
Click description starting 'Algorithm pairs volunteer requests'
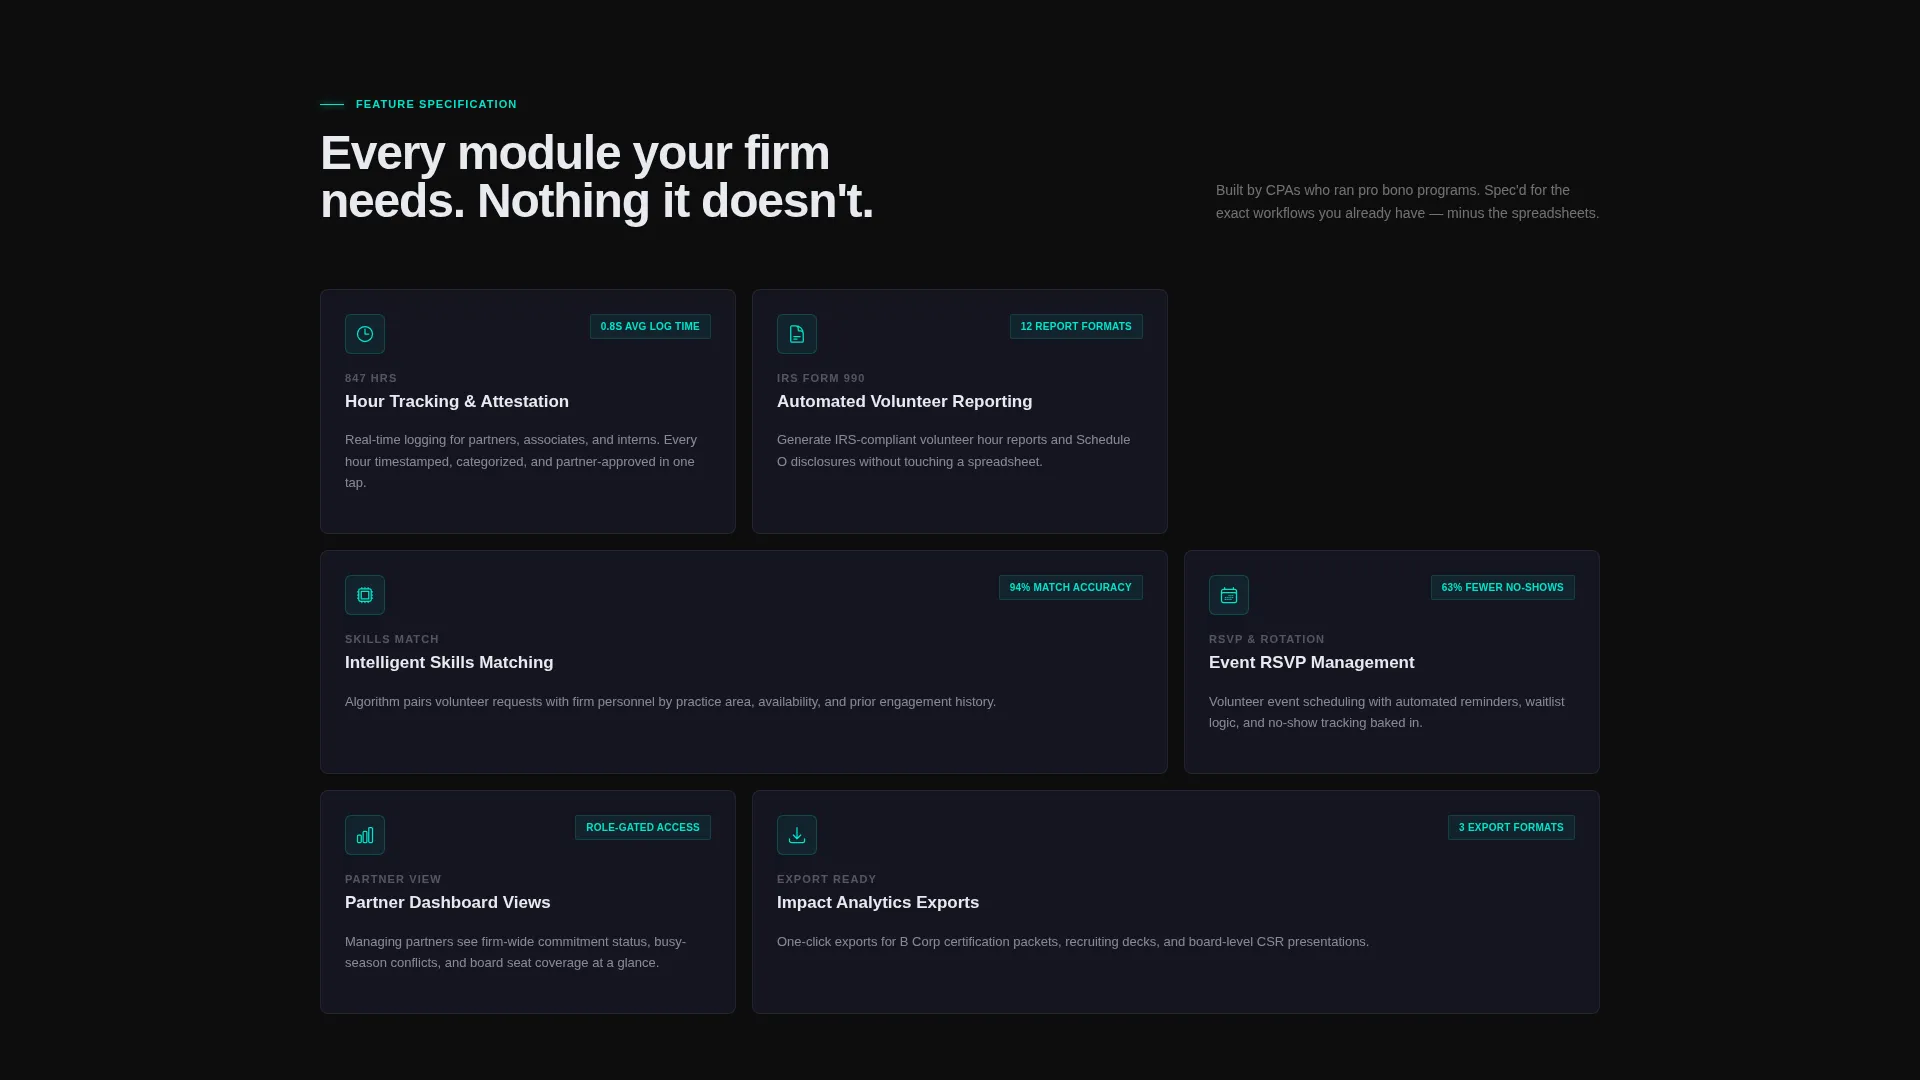670,702
